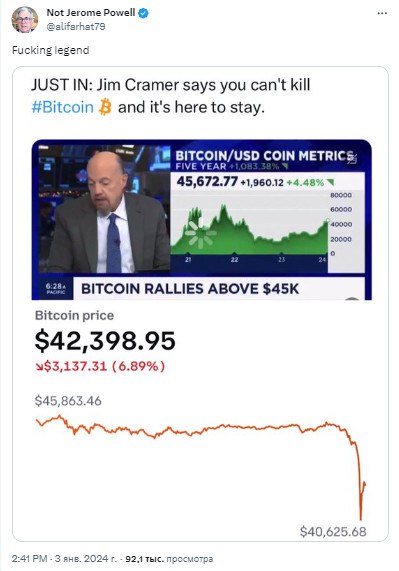Open the orange Bitcoin price line chart

[201, 467]
